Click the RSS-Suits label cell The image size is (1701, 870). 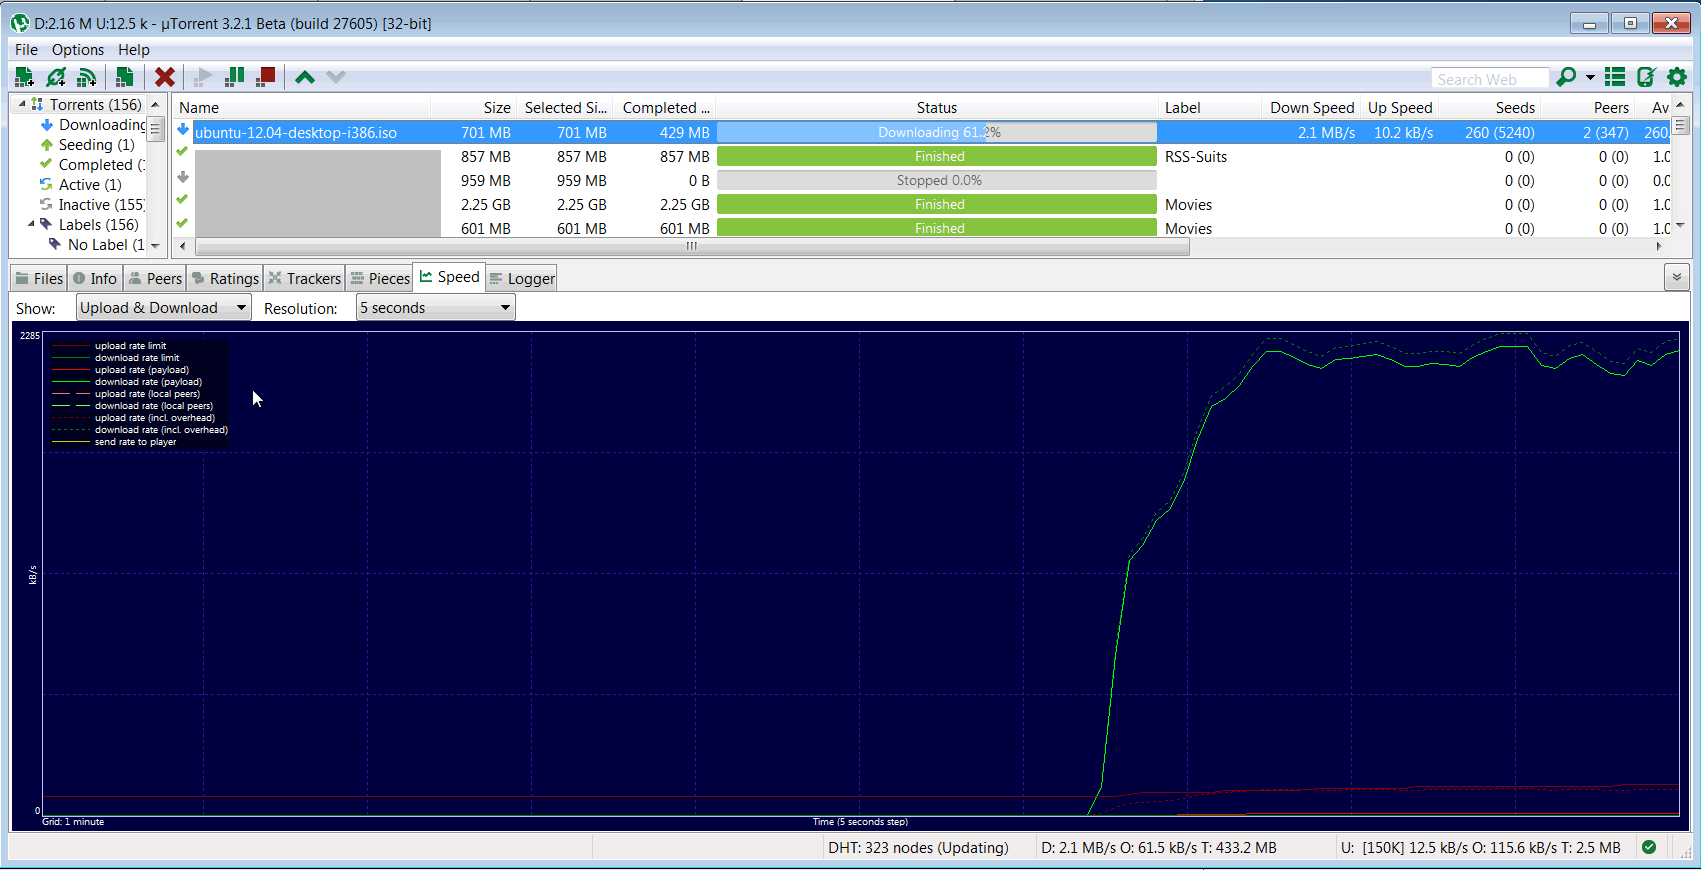(x=1196, y=156)
